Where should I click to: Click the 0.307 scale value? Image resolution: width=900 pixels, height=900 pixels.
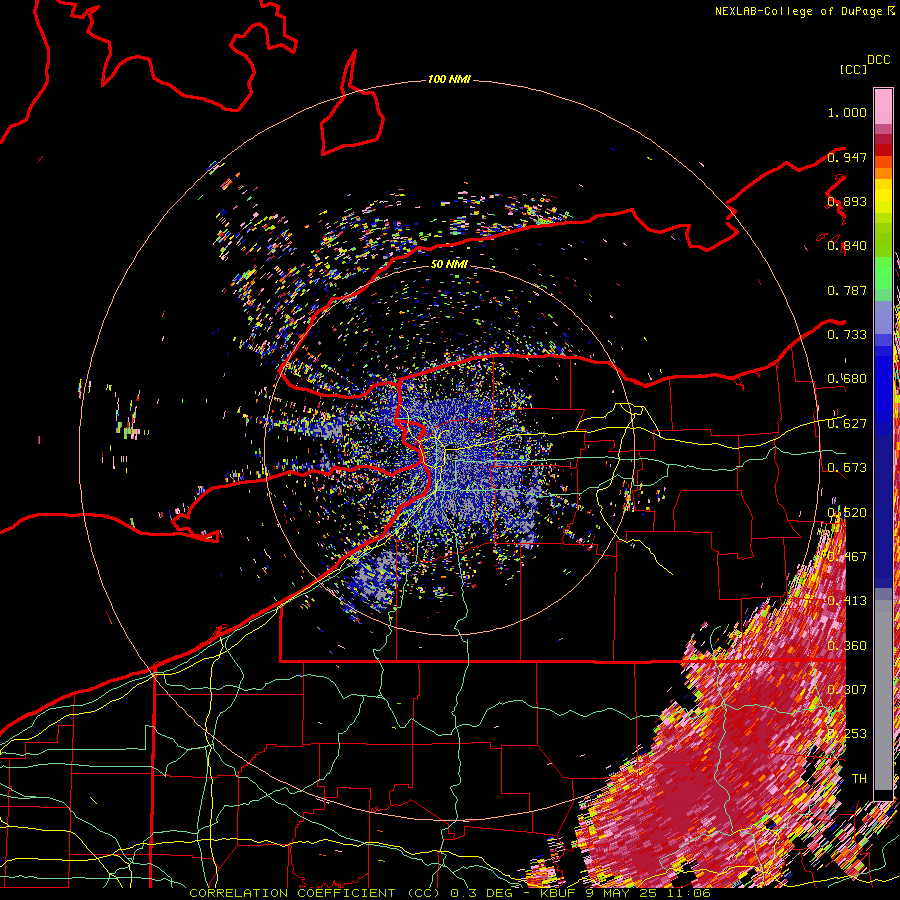847,689
